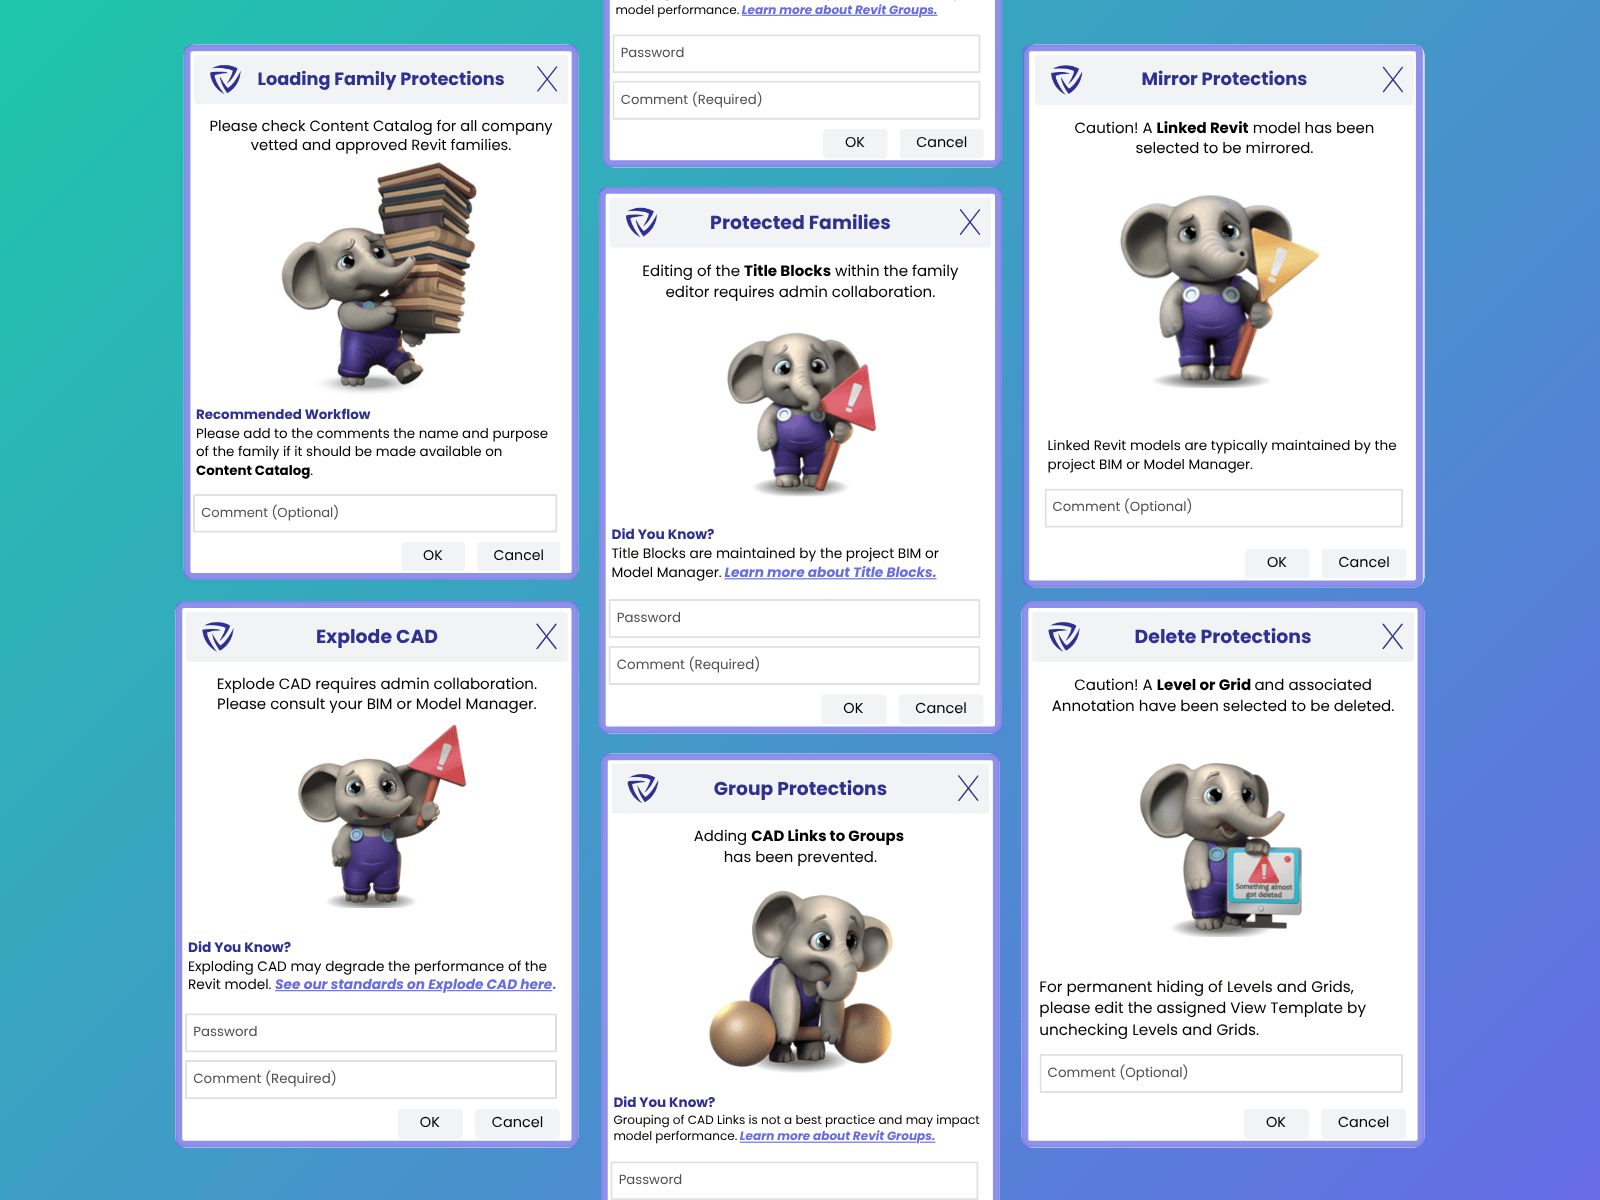Screen dimensions: 1600x1200
Task: Focus Password field in Explode CAD
Action: pos(371,1032)
